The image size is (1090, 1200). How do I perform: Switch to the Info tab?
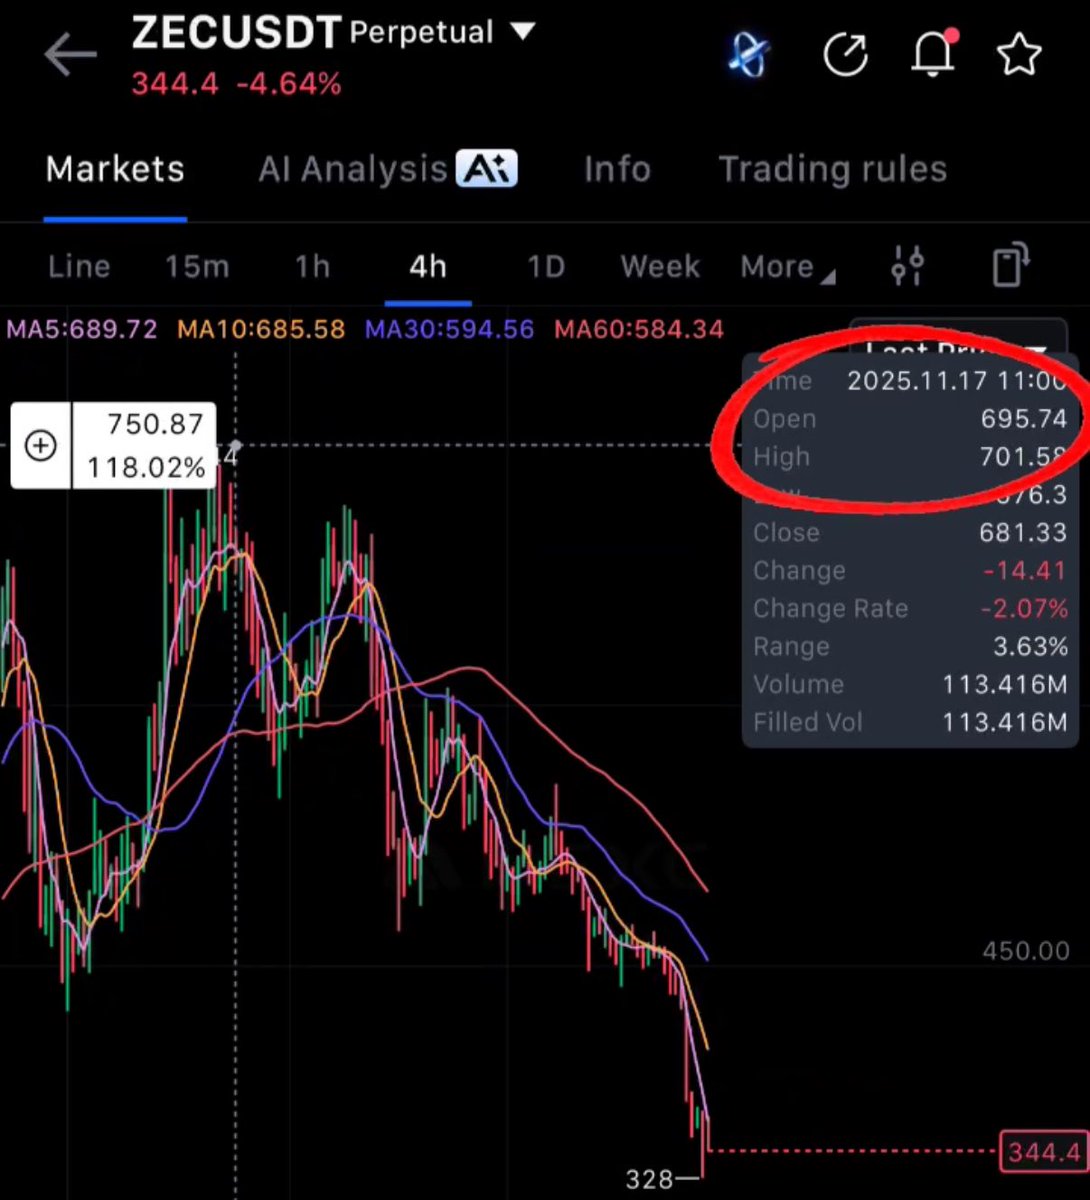617,169
